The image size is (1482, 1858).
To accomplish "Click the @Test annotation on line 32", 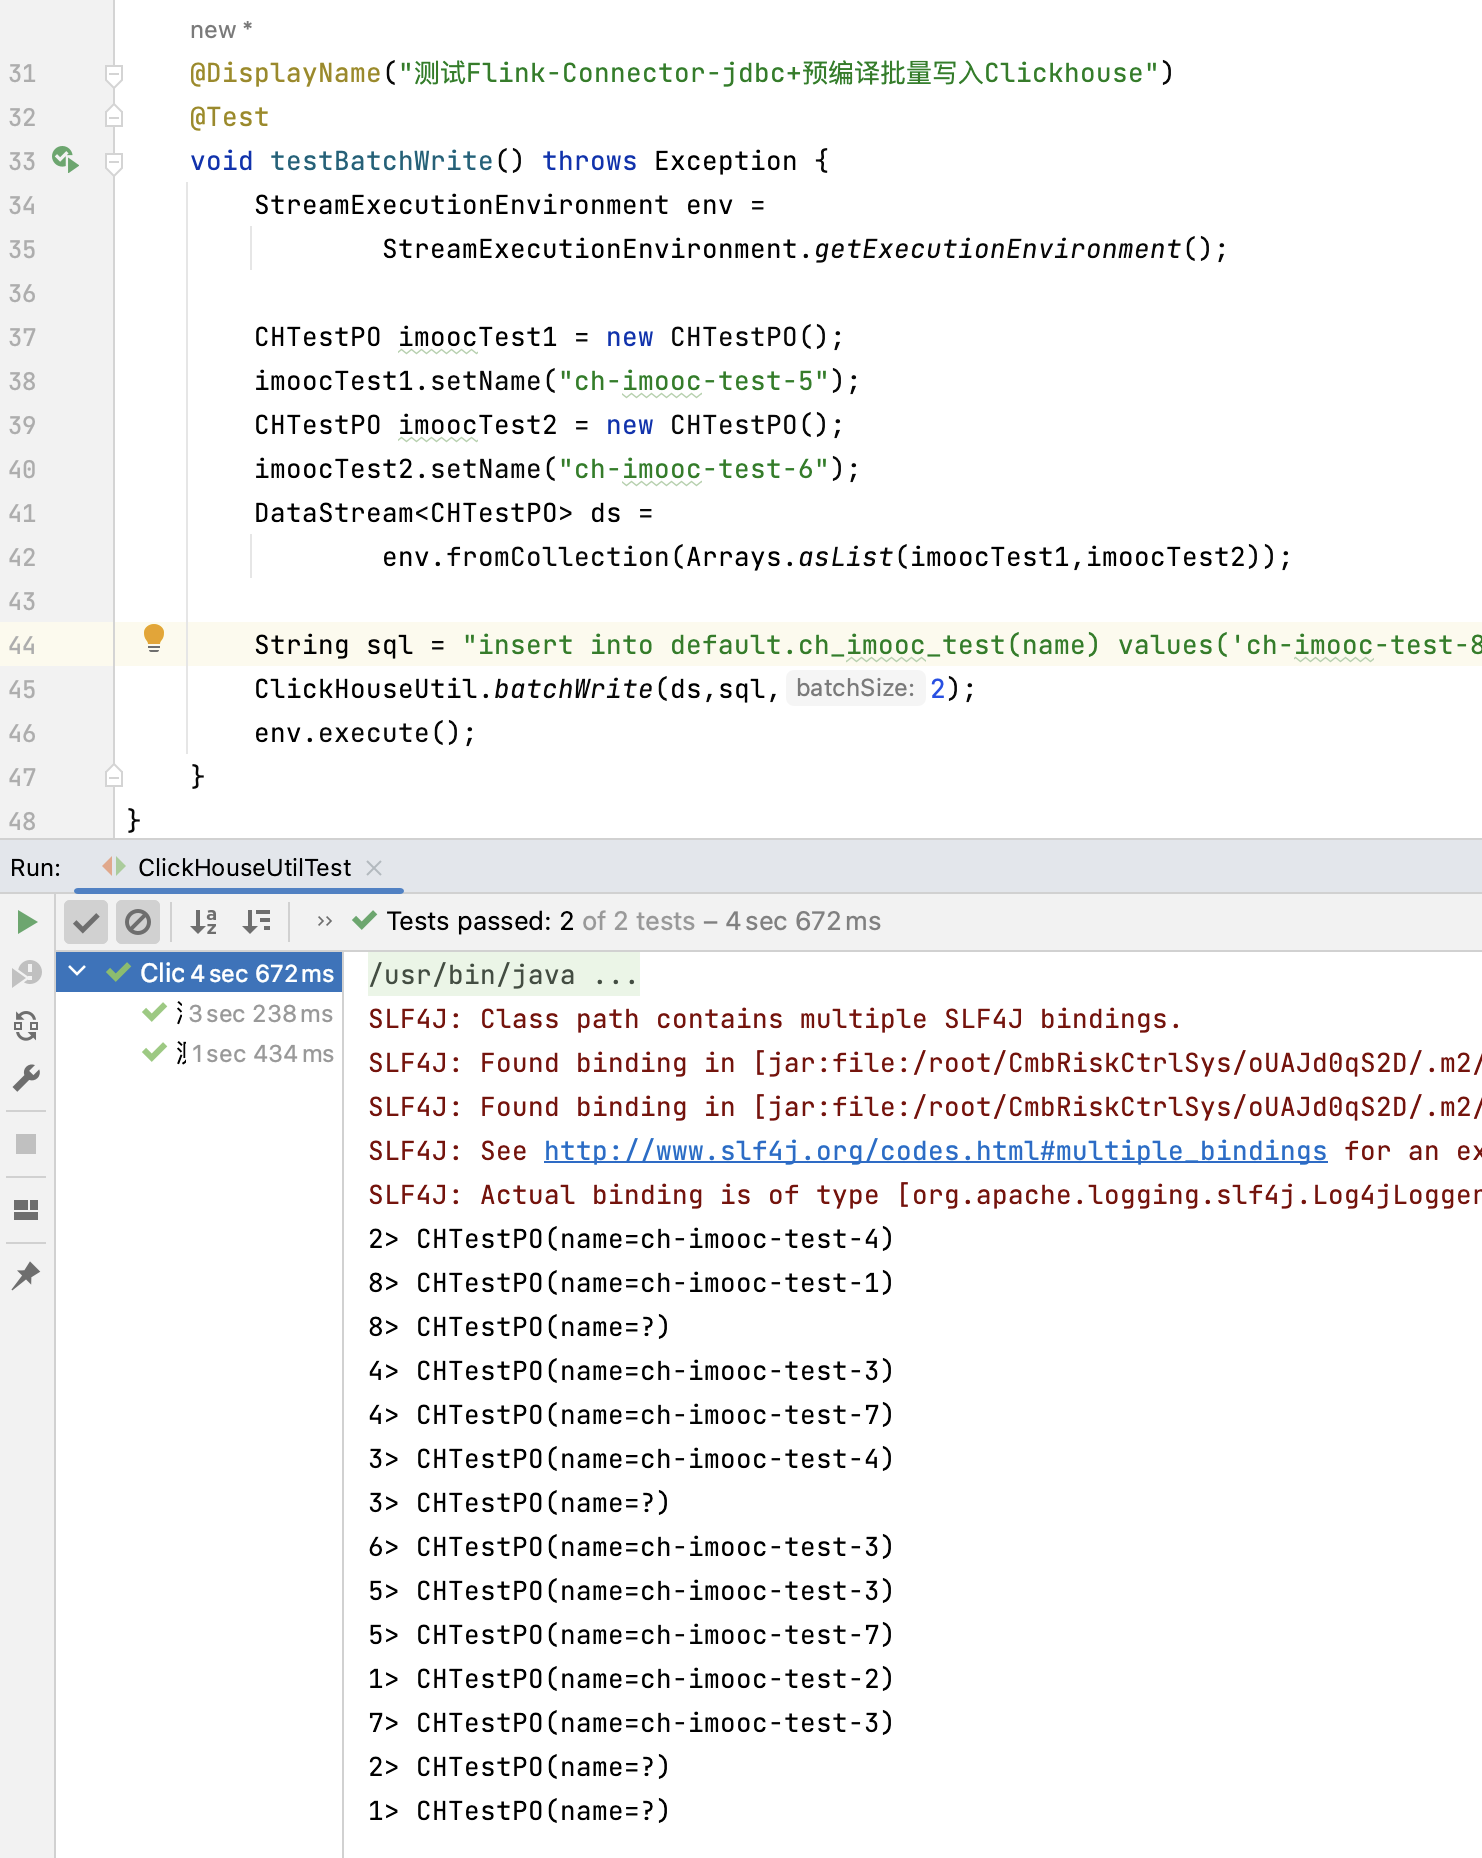I will pyautogui.click(x=229, y=117).
